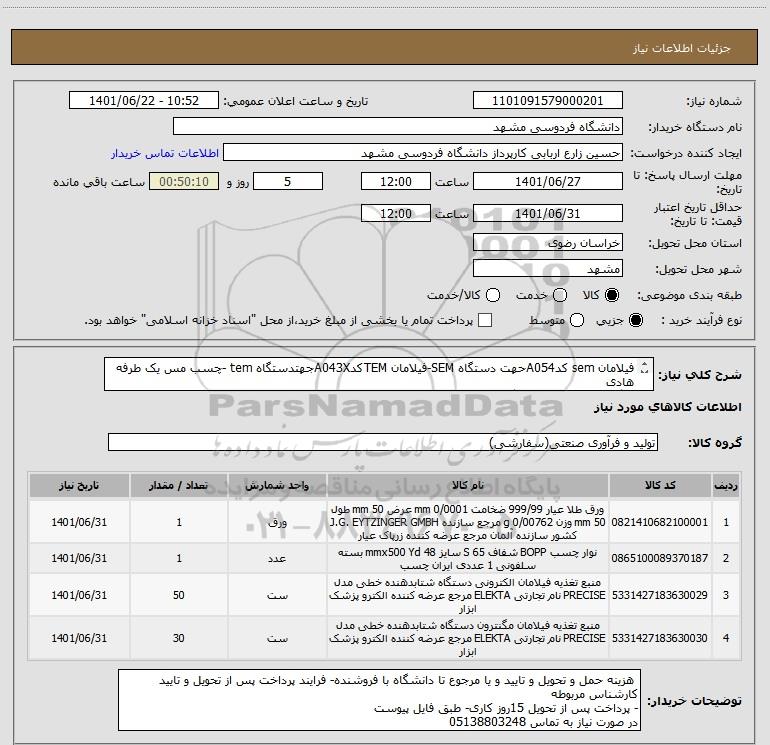
Task: Select product code 0865100089370187
Action: coord(660,558)
